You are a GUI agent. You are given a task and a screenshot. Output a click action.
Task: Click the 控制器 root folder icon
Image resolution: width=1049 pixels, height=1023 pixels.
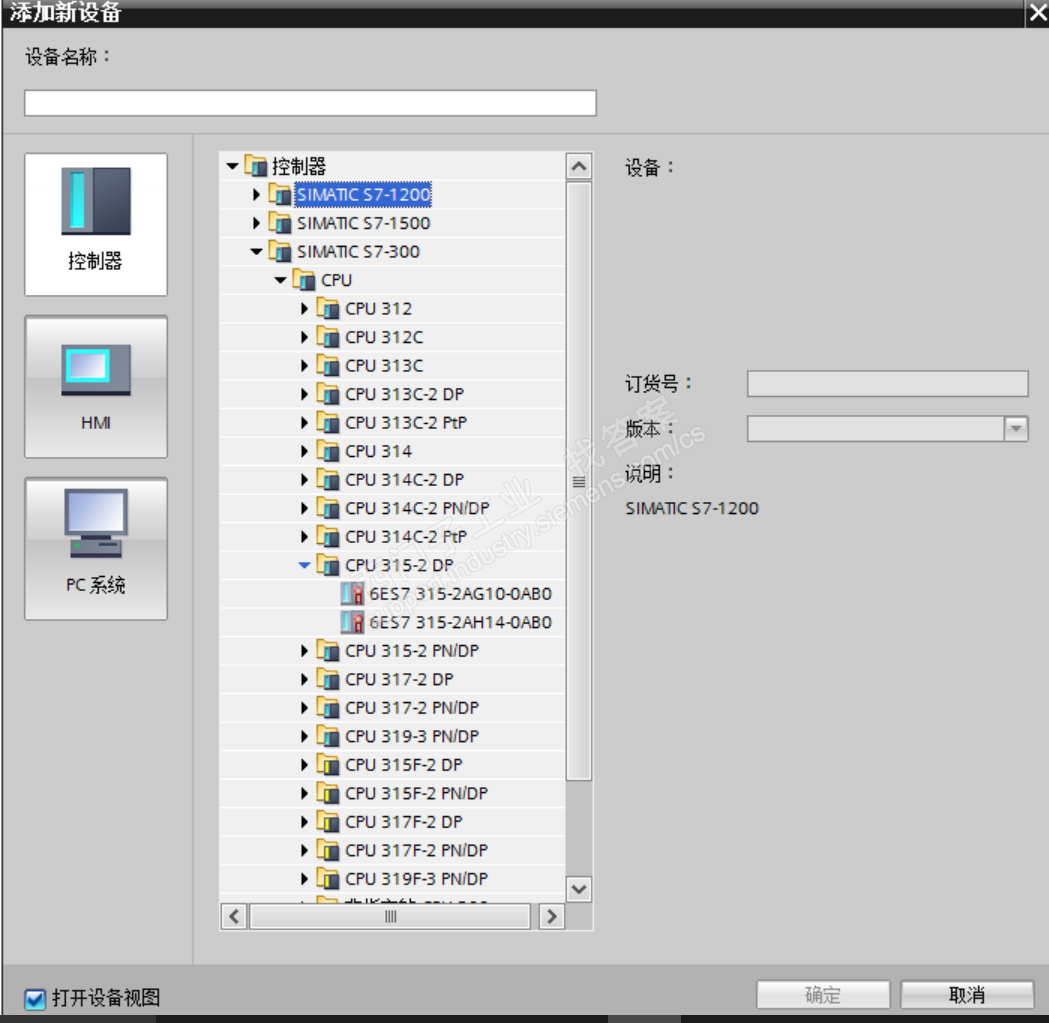coord(256,165)
